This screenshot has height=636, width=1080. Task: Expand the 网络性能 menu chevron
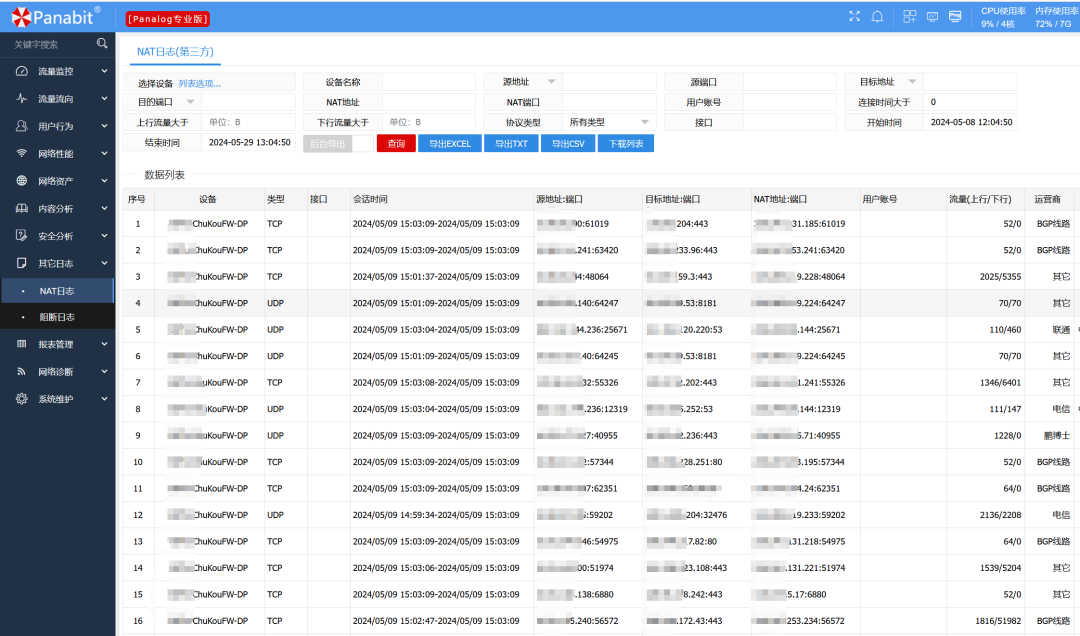coord(104,153)
